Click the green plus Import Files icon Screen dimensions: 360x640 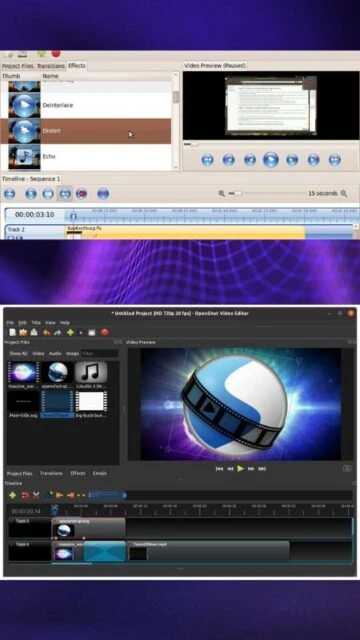(70, 333)
